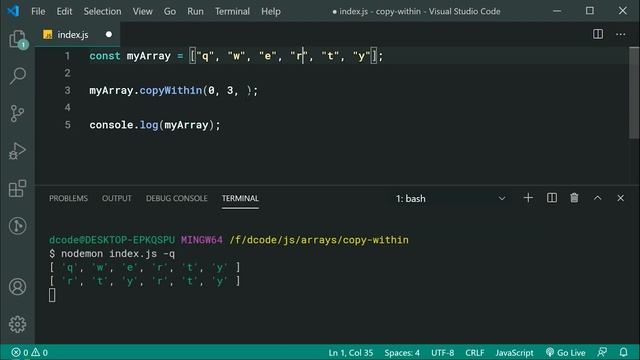640x360 pixels.
Task: Switch to the PROBLEMS panel tab
Action: tap(68, 198)
